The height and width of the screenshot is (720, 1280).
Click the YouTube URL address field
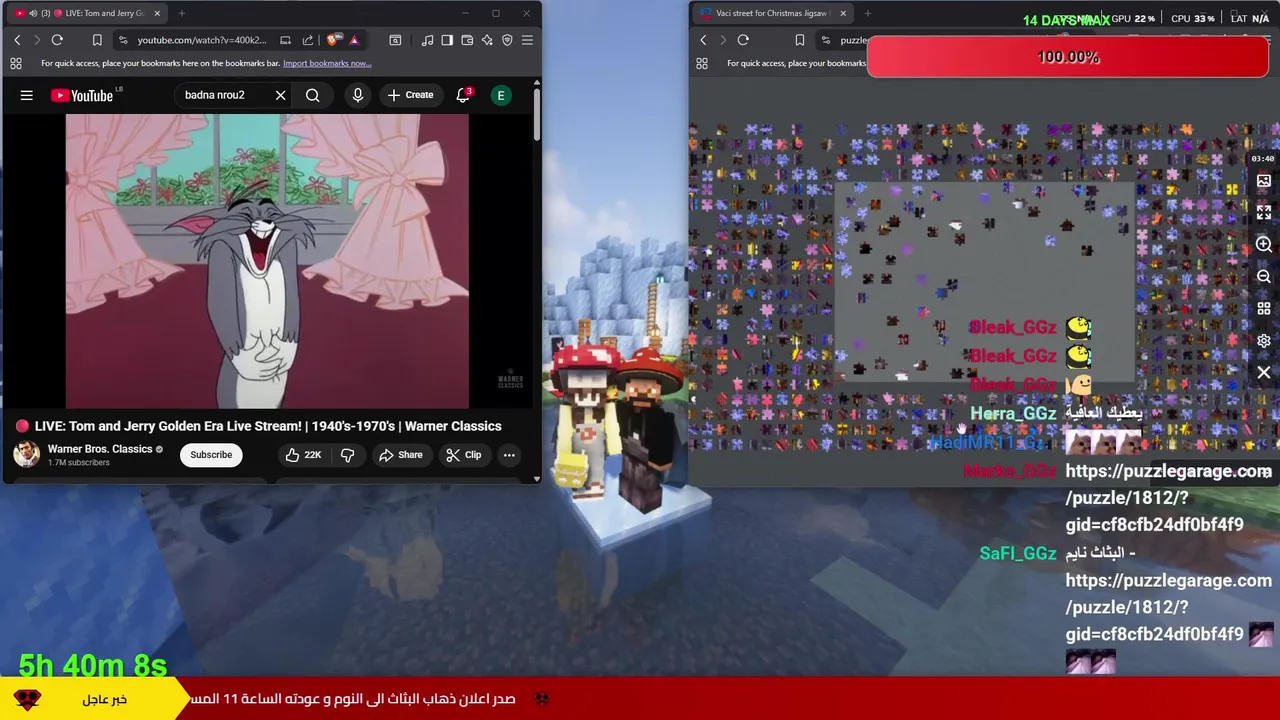[x=202, y=40]
